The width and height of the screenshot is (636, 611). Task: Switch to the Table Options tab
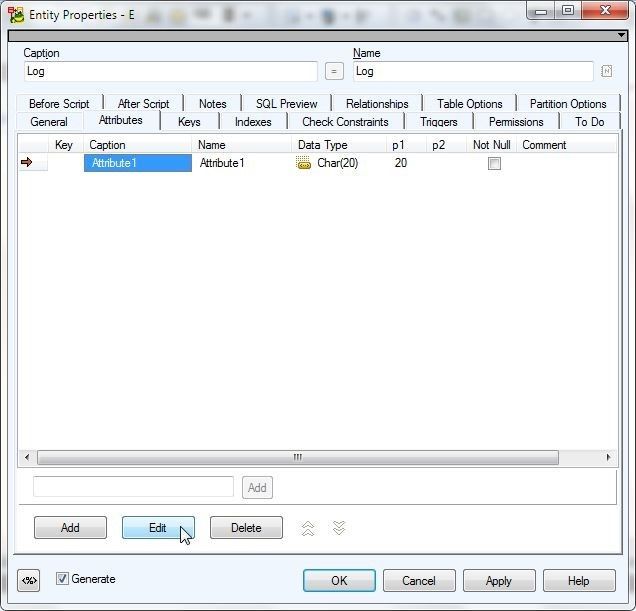point(470,104)
